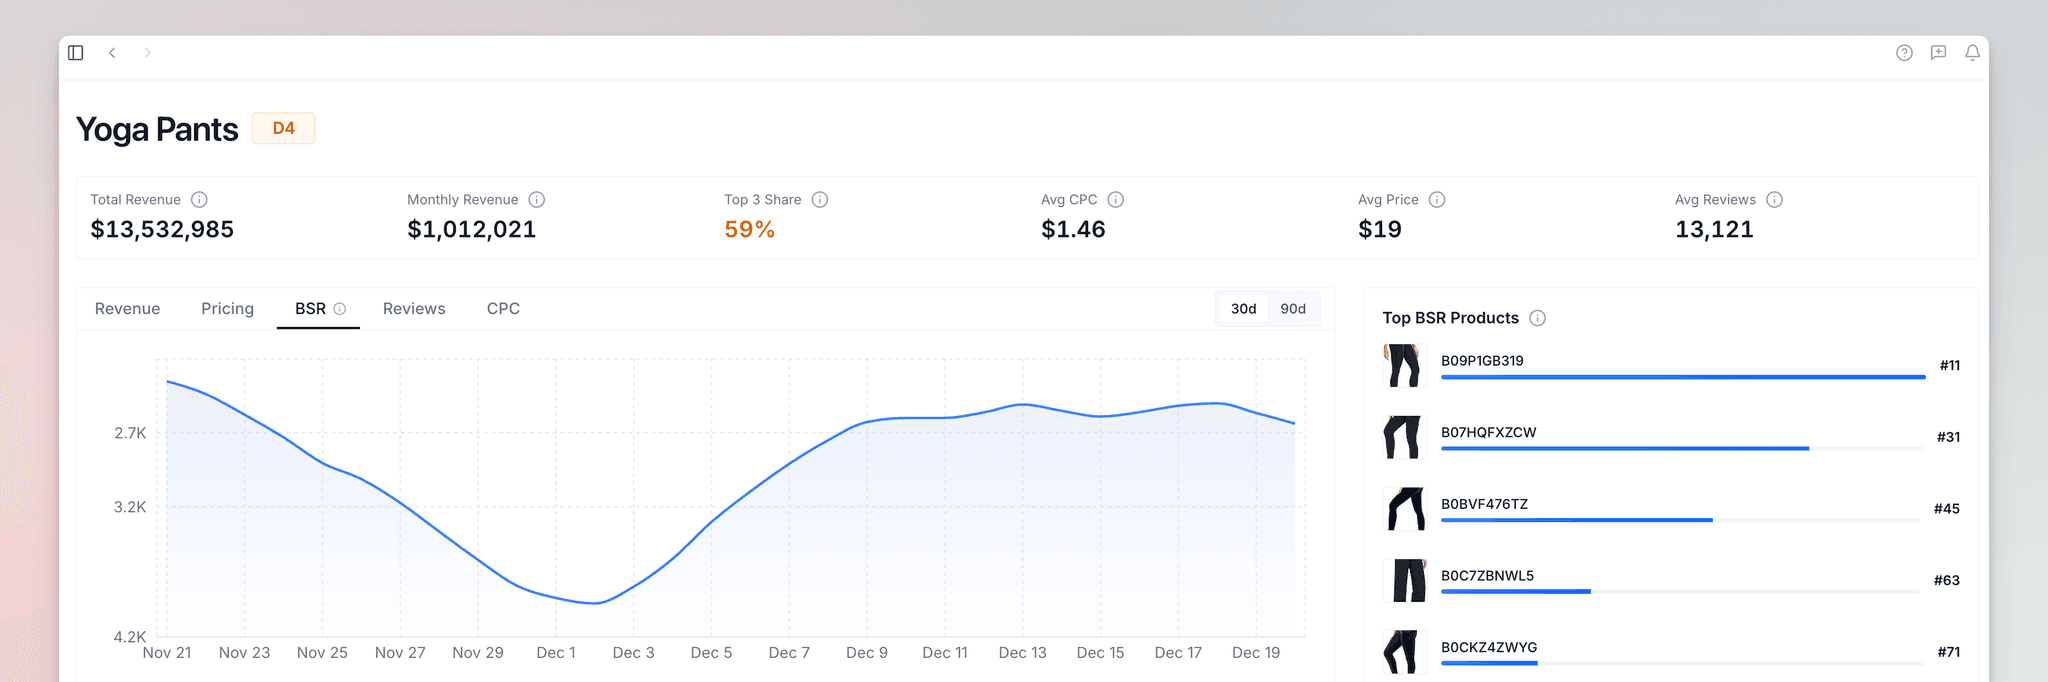Switch to the Revenue tab

(127, 309)
